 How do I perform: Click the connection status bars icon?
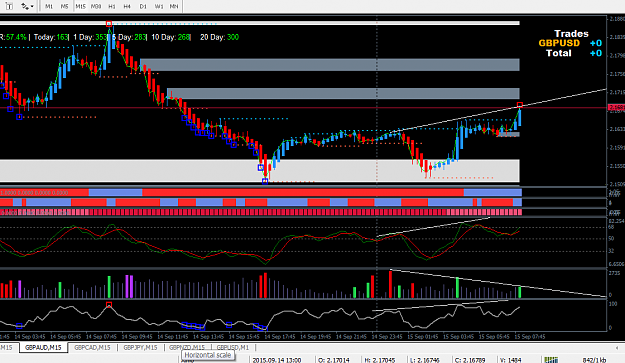click(x=551, y=360)
